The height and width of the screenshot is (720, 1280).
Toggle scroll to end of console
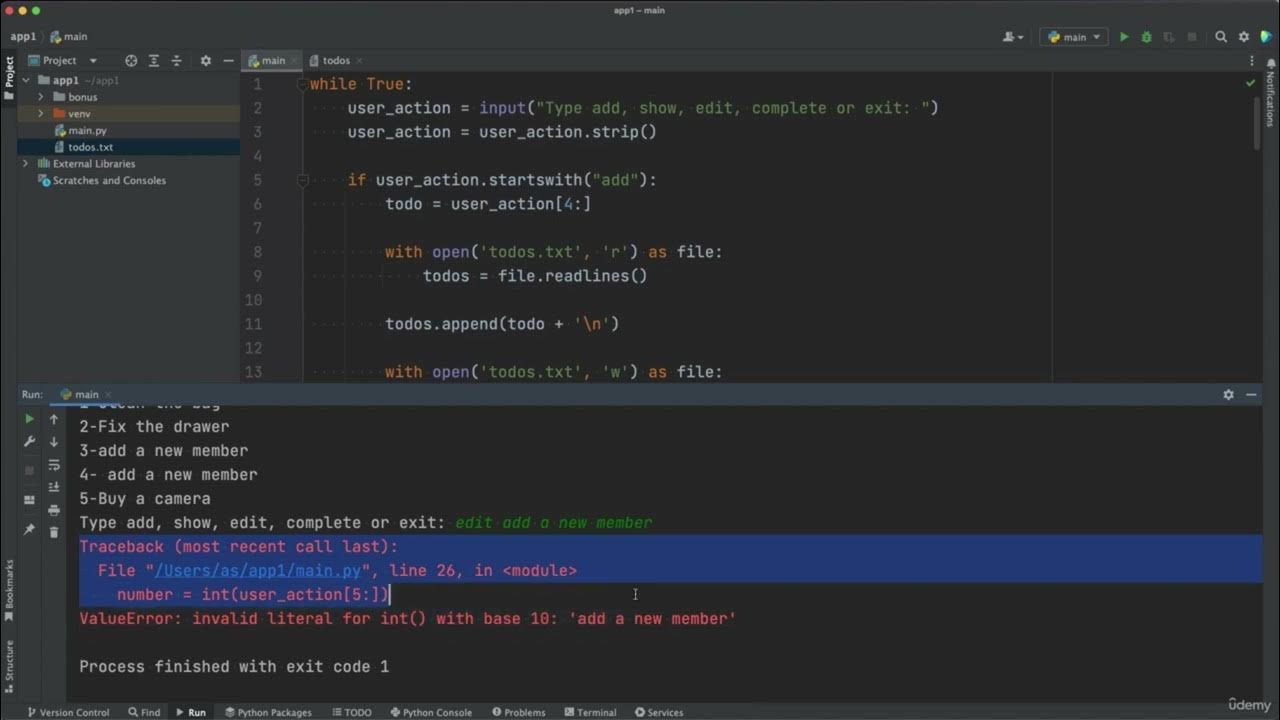(x=54, y=487)
